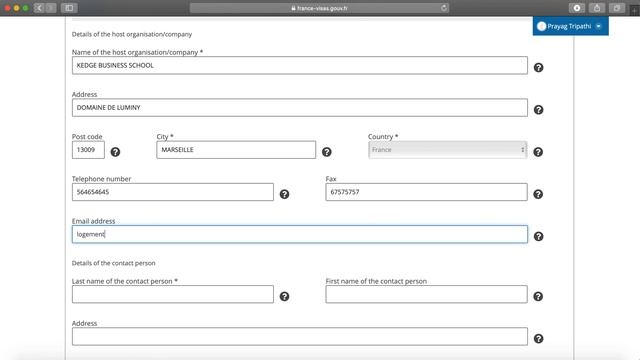Focus the Email address field
This screenshot has width=640, height=360.
pyautogui.click(x=300, y=234)
